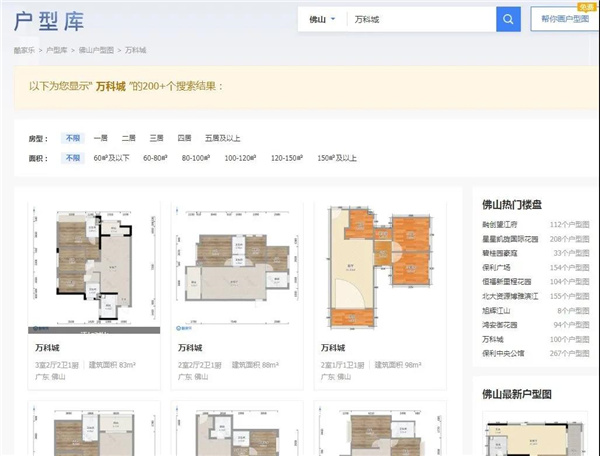
Task: Open the 83m² 3室2厅 floor plan thumbnail
Action: [x=94, y=268]
